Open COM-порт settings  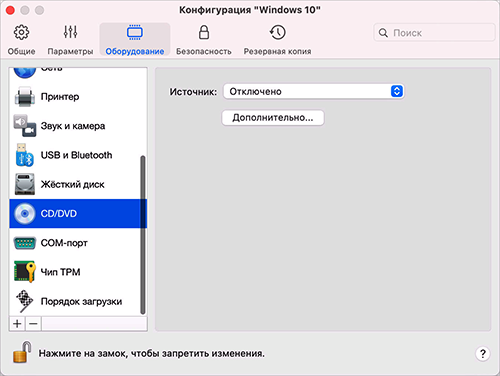click(x=78, y=243)
